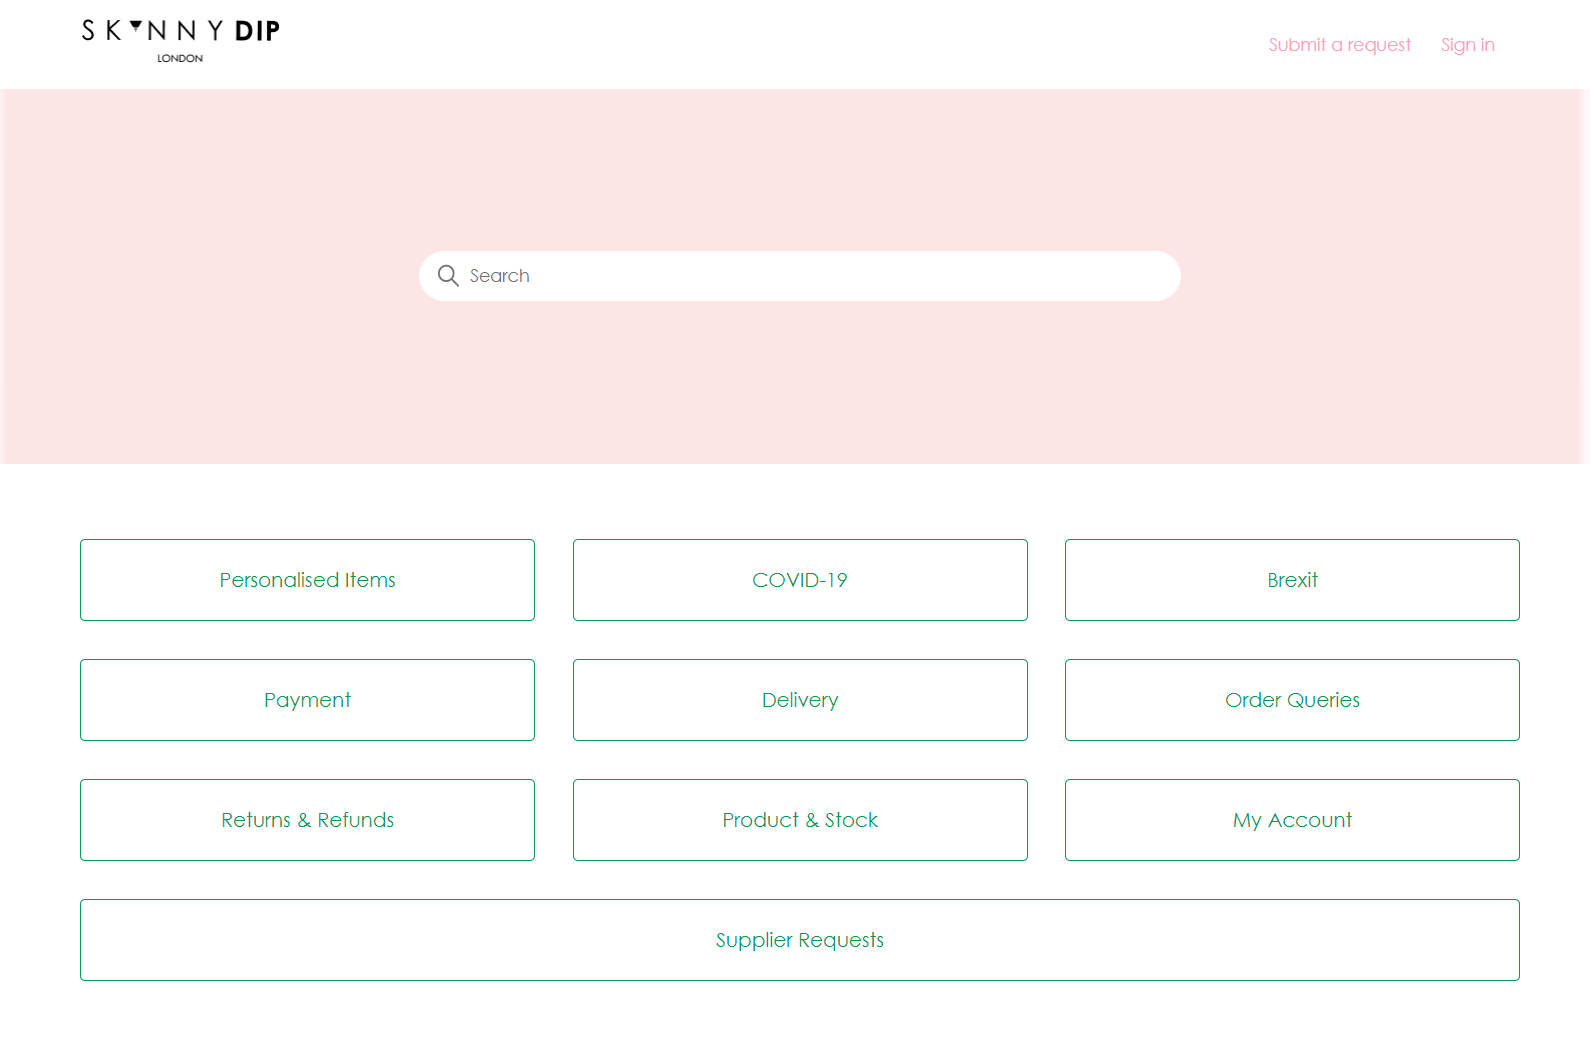Open the Supplier Requests category

coord(800,940)
